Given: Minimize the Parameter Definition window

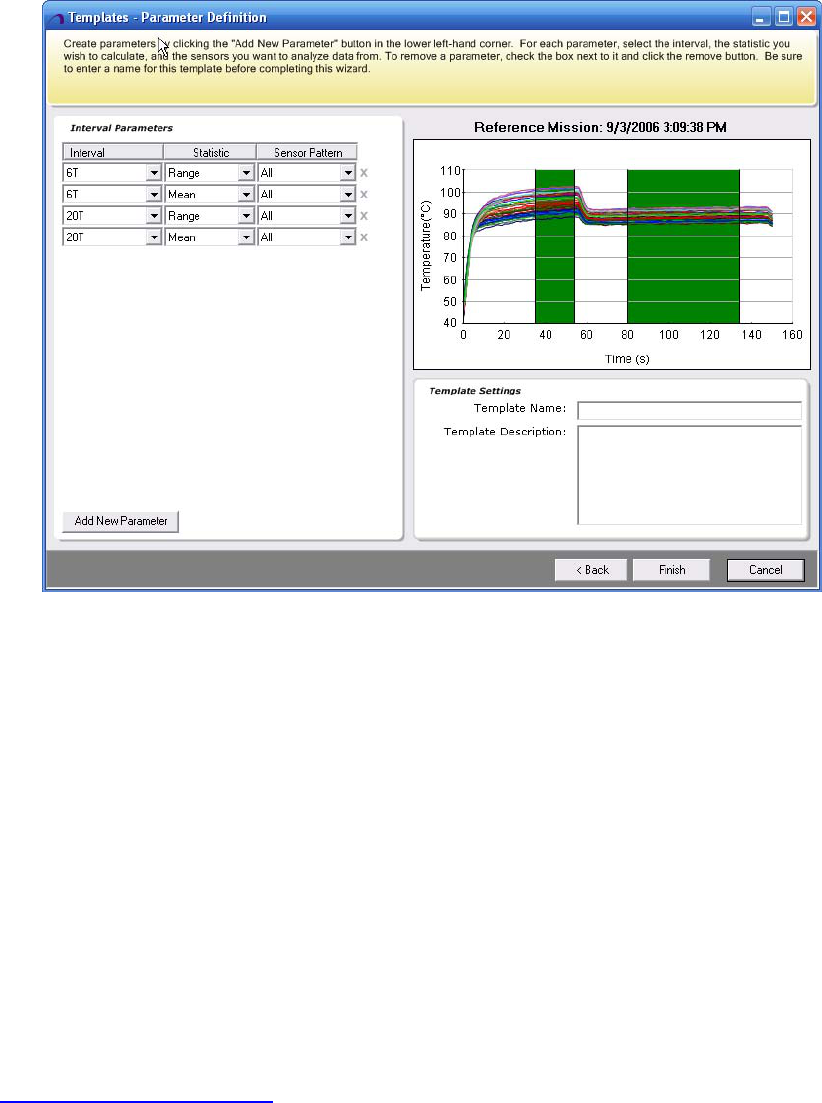Looking at the screenshot, I should pyautogui.click(x=759, y=18).
